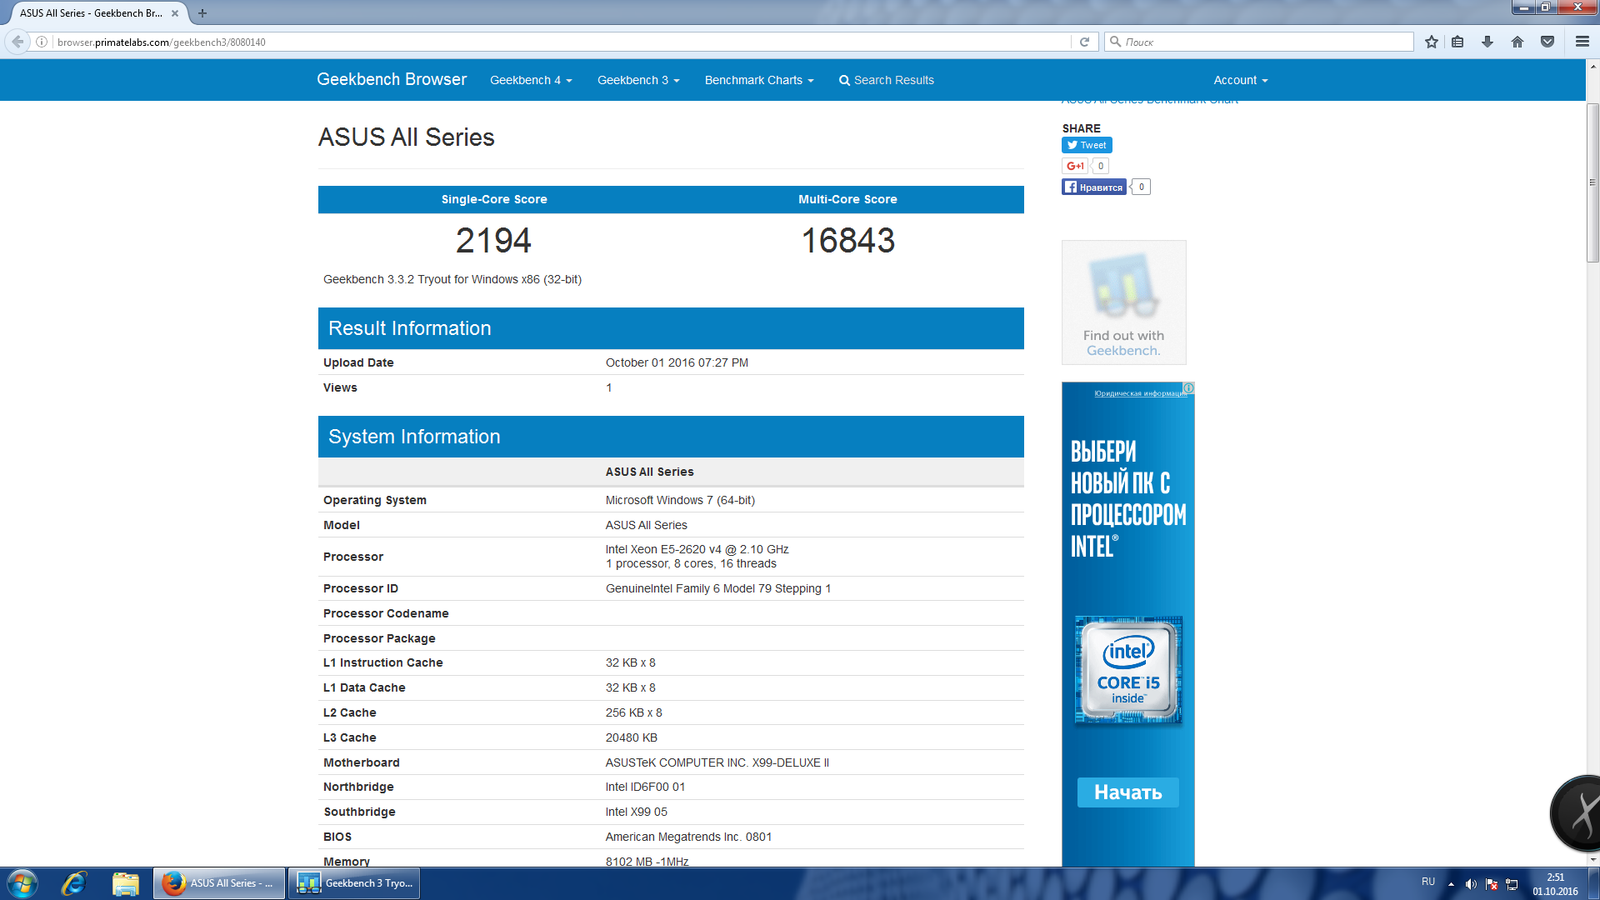Expand the Account dropdown menu

(1240, 80)
